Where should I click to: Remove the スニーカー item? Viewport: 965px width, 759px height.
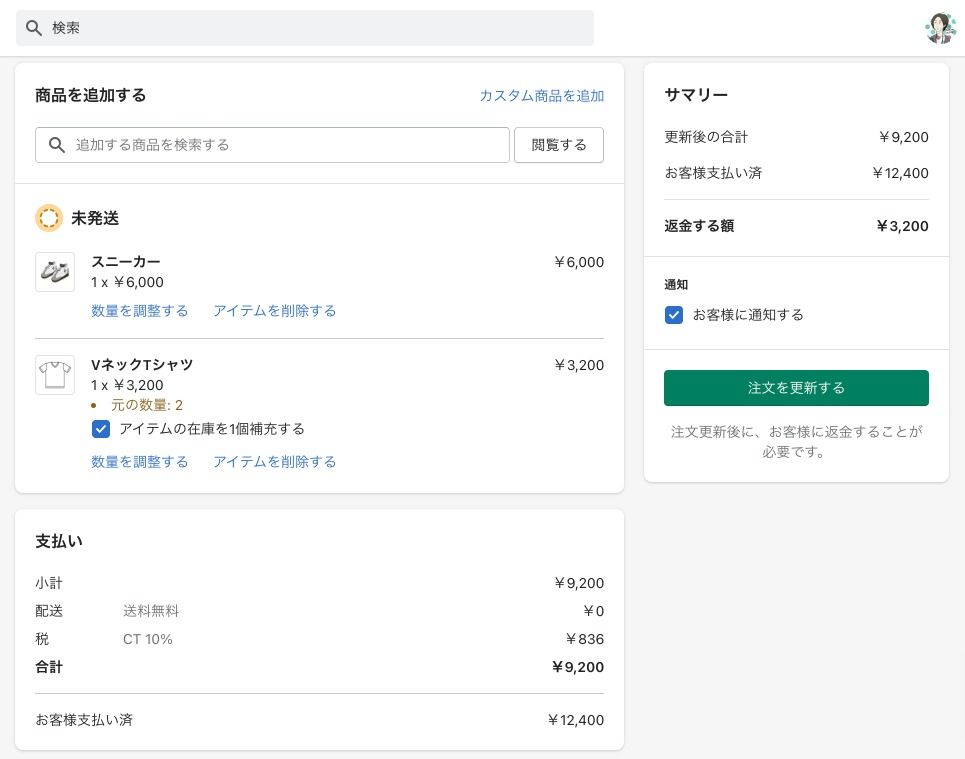tap(274, 311)
